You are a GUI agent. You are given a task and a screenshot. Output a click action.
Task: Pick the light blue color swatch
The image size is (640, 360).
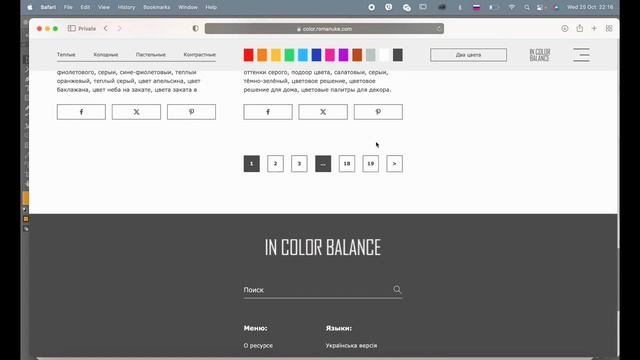(303, 55)
